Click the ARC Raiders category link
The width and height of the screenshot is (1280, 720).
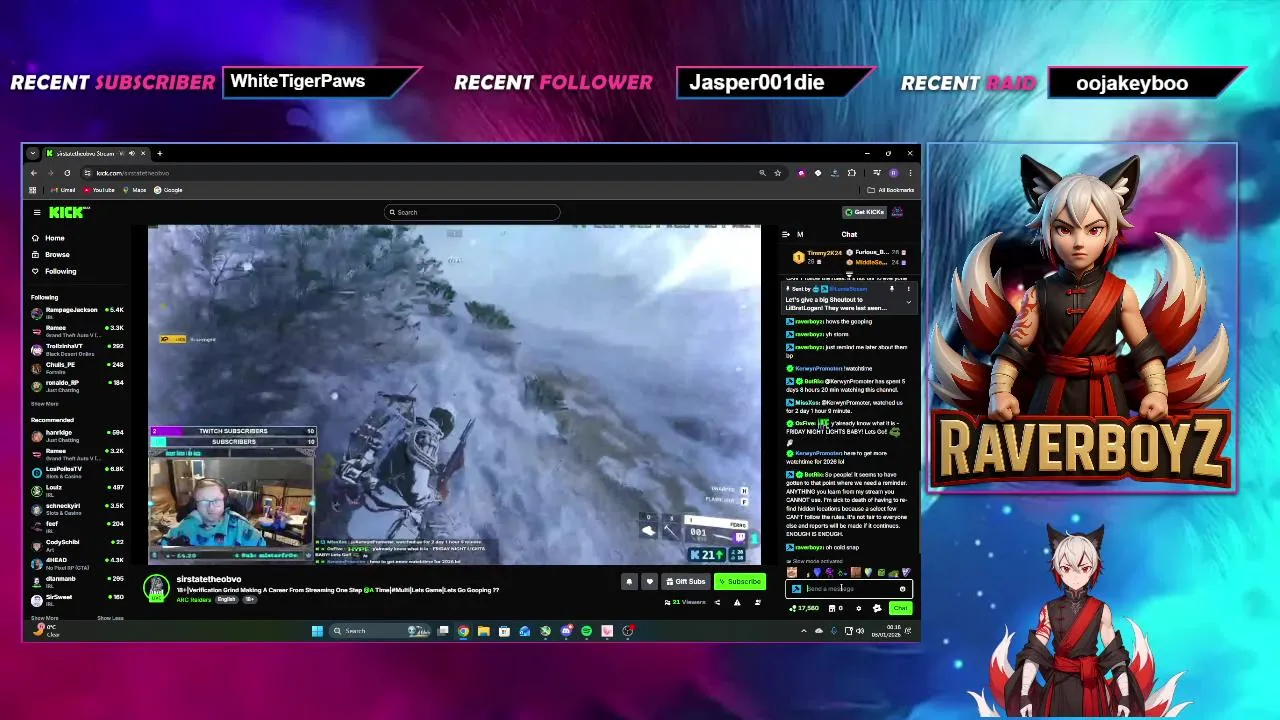pos(194,600)
